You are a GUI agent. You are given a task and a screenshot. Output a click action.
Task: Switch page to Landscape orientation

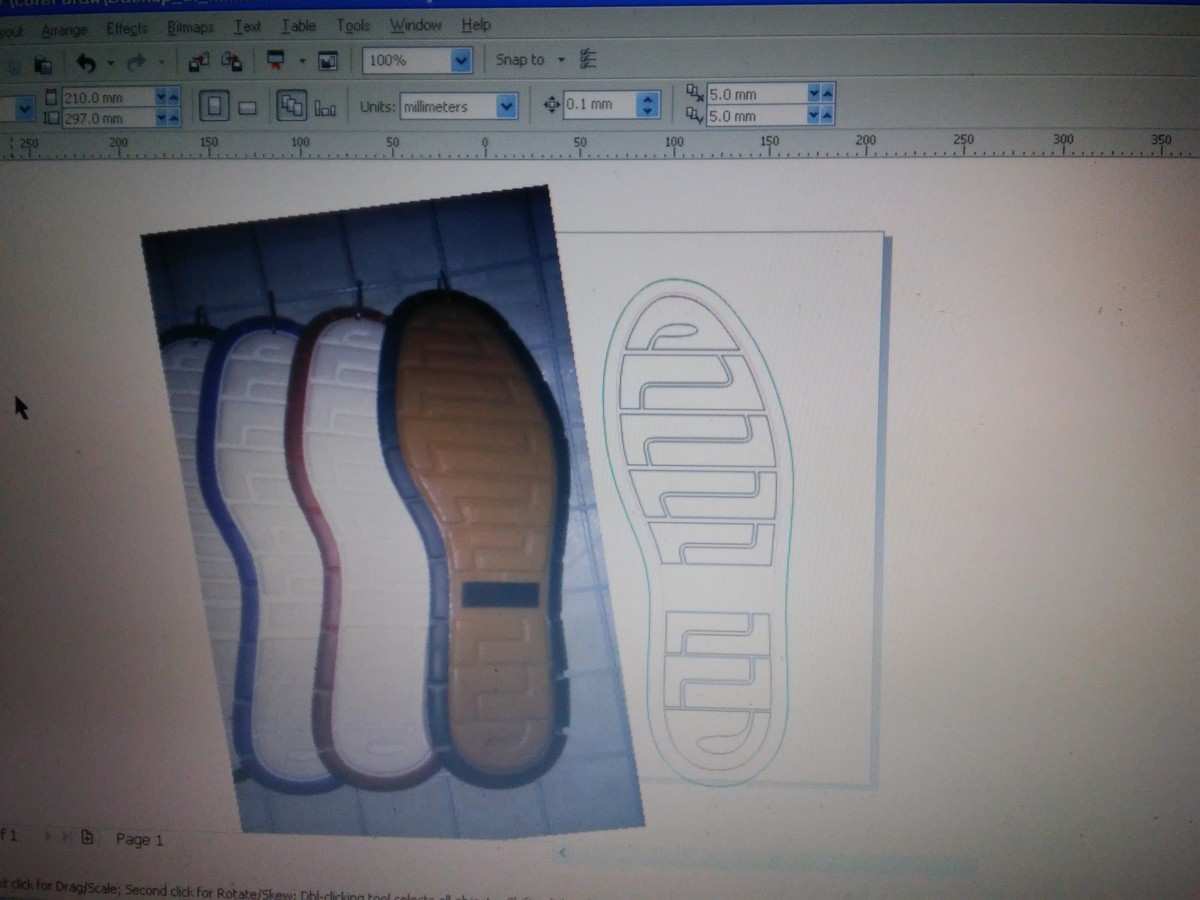248,107
